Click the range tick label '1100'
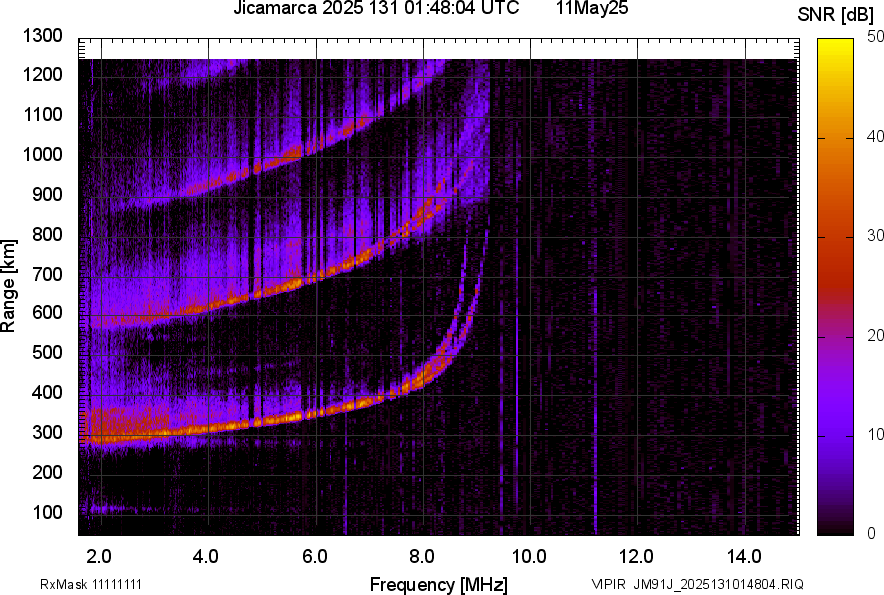The image size is (884, 595). (42, 114)
